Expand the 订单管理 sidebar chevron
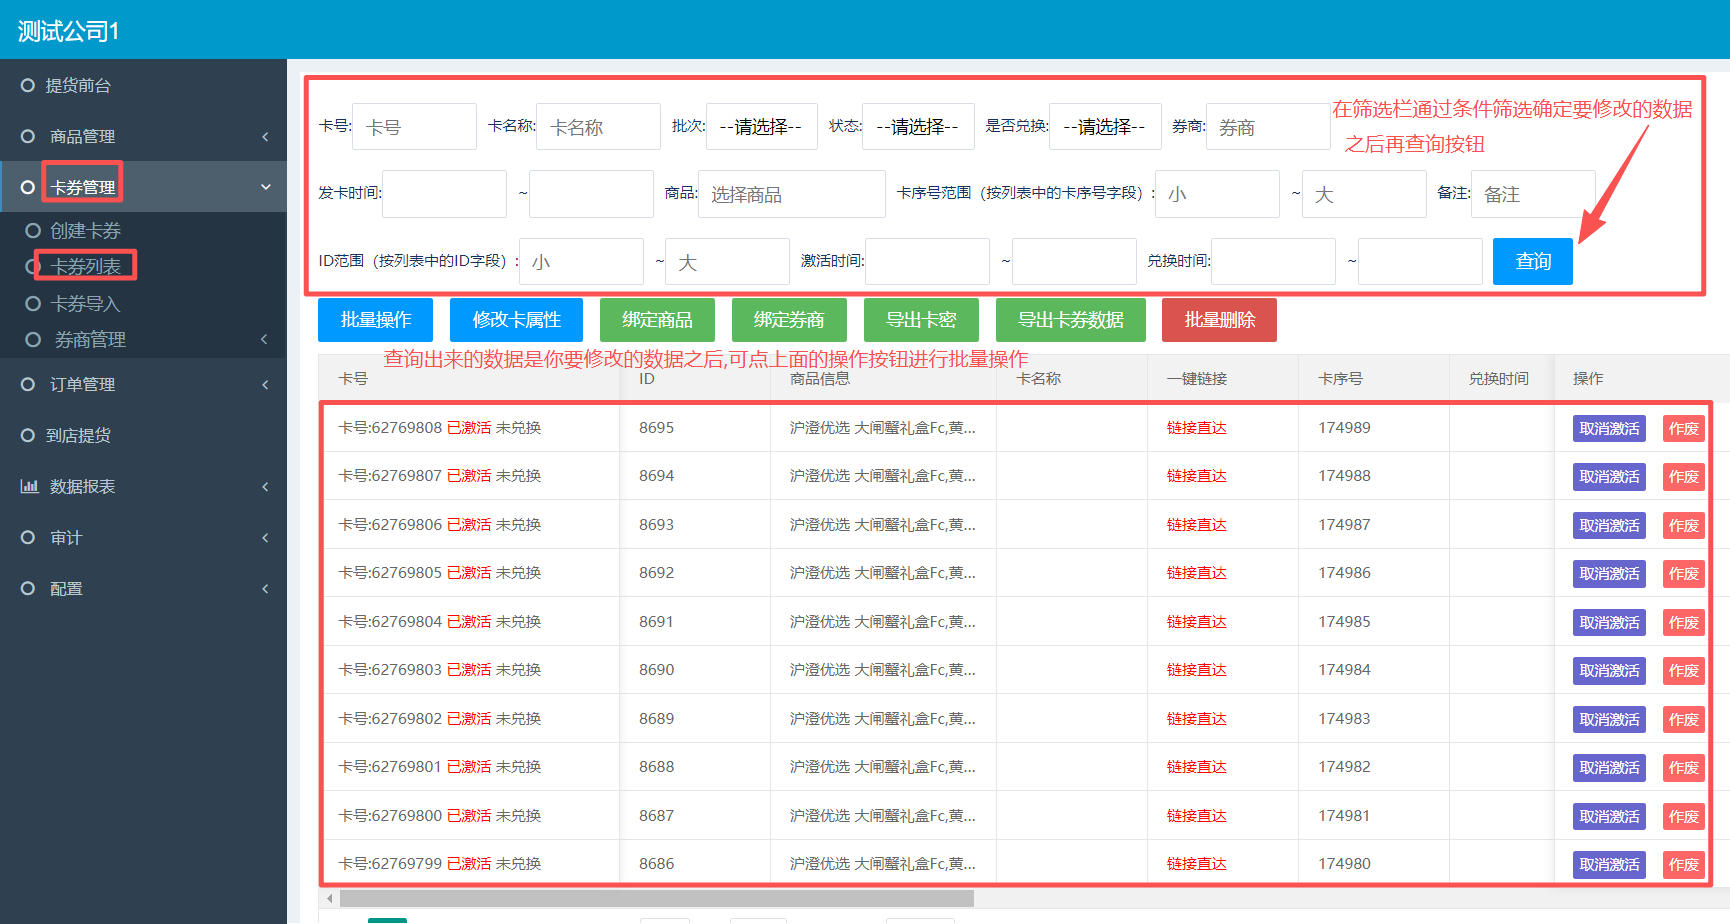This screenshot has height=924, width=1730. click(265, 385)
